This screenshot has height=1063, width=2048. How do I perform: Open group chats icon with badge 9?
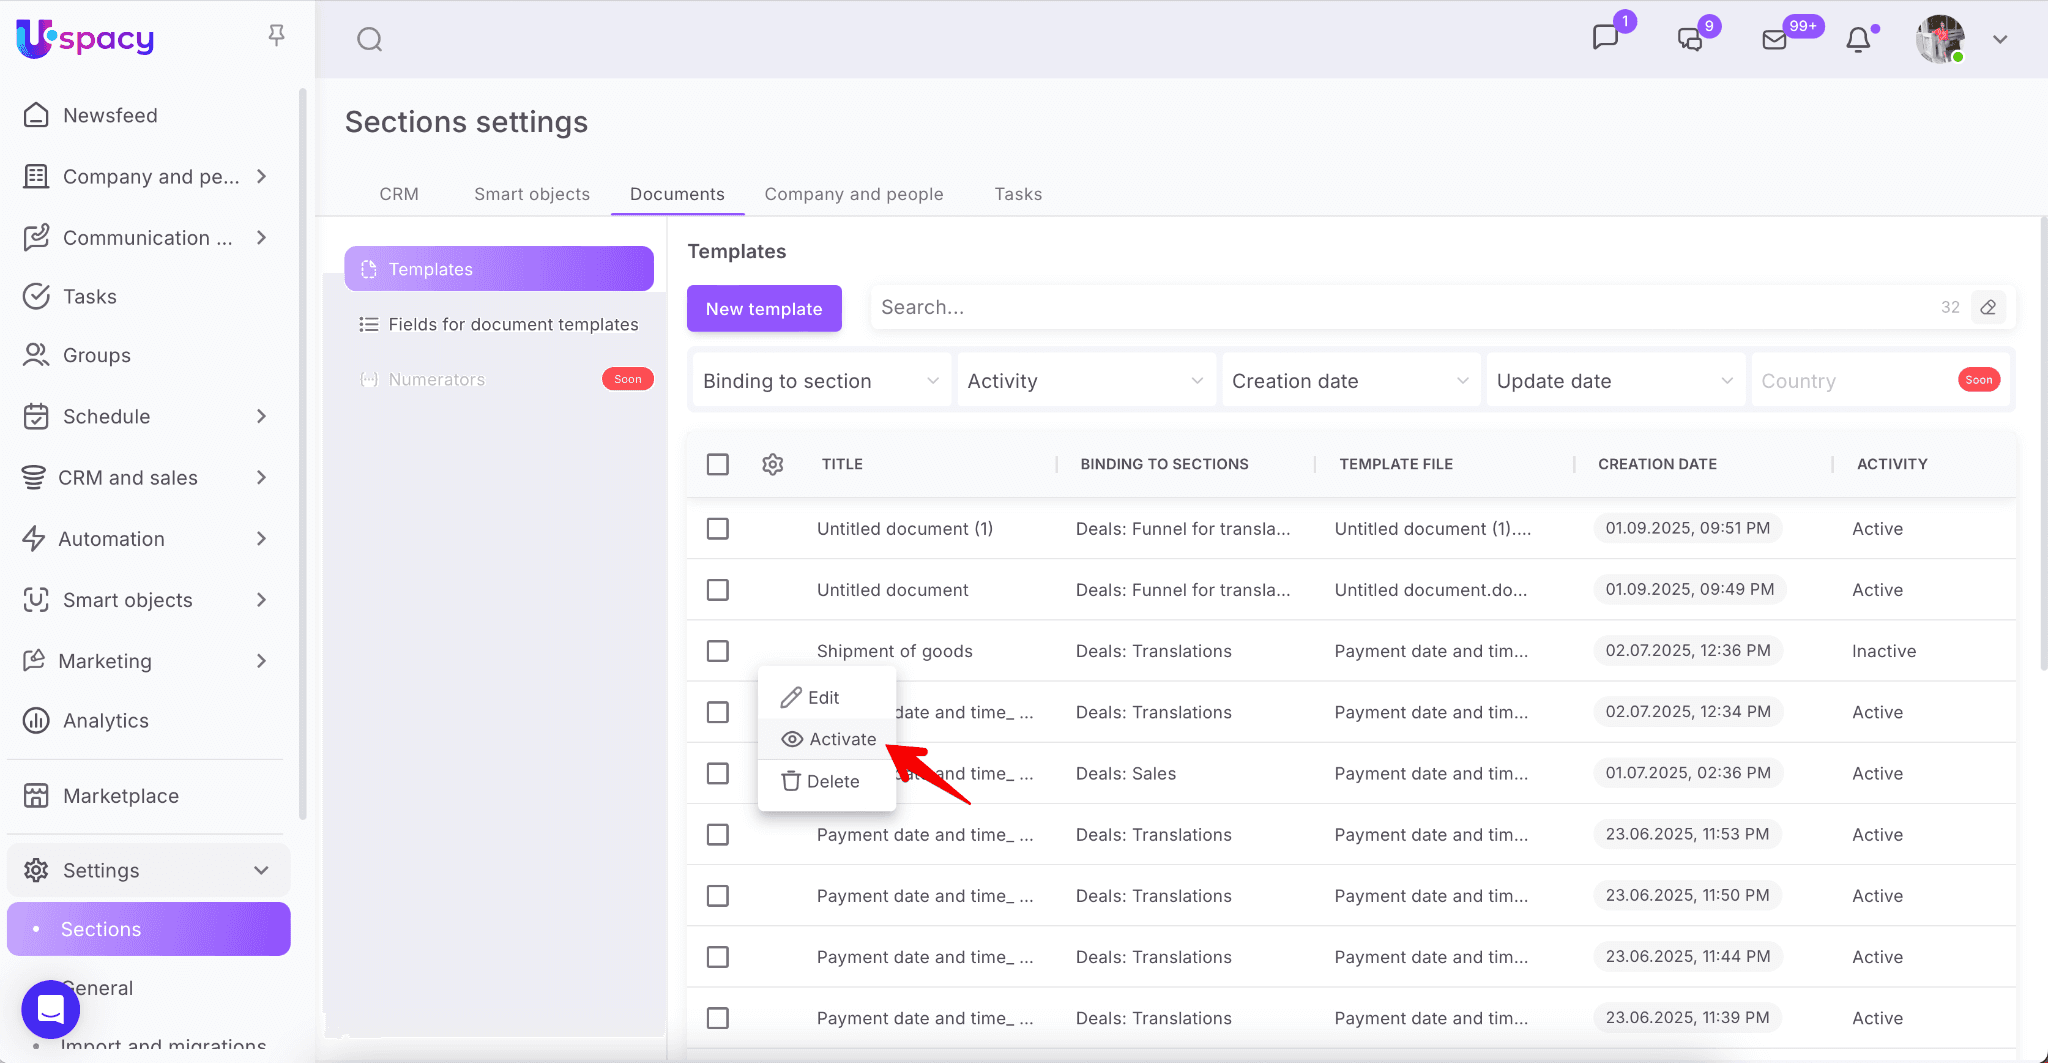click(x=1690, y=40)
